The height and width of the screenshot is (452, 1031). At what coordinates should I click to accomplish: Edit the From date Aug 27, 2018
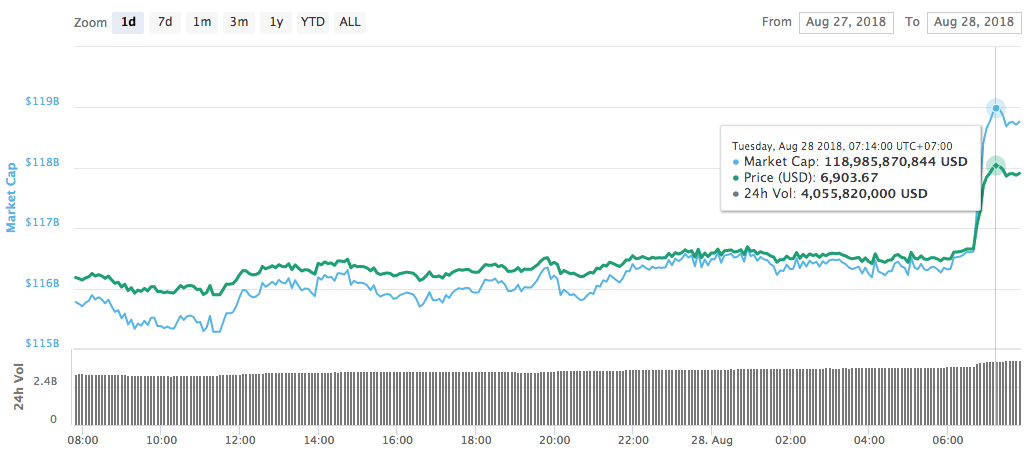pyautogui.click(x=846, y=22)
